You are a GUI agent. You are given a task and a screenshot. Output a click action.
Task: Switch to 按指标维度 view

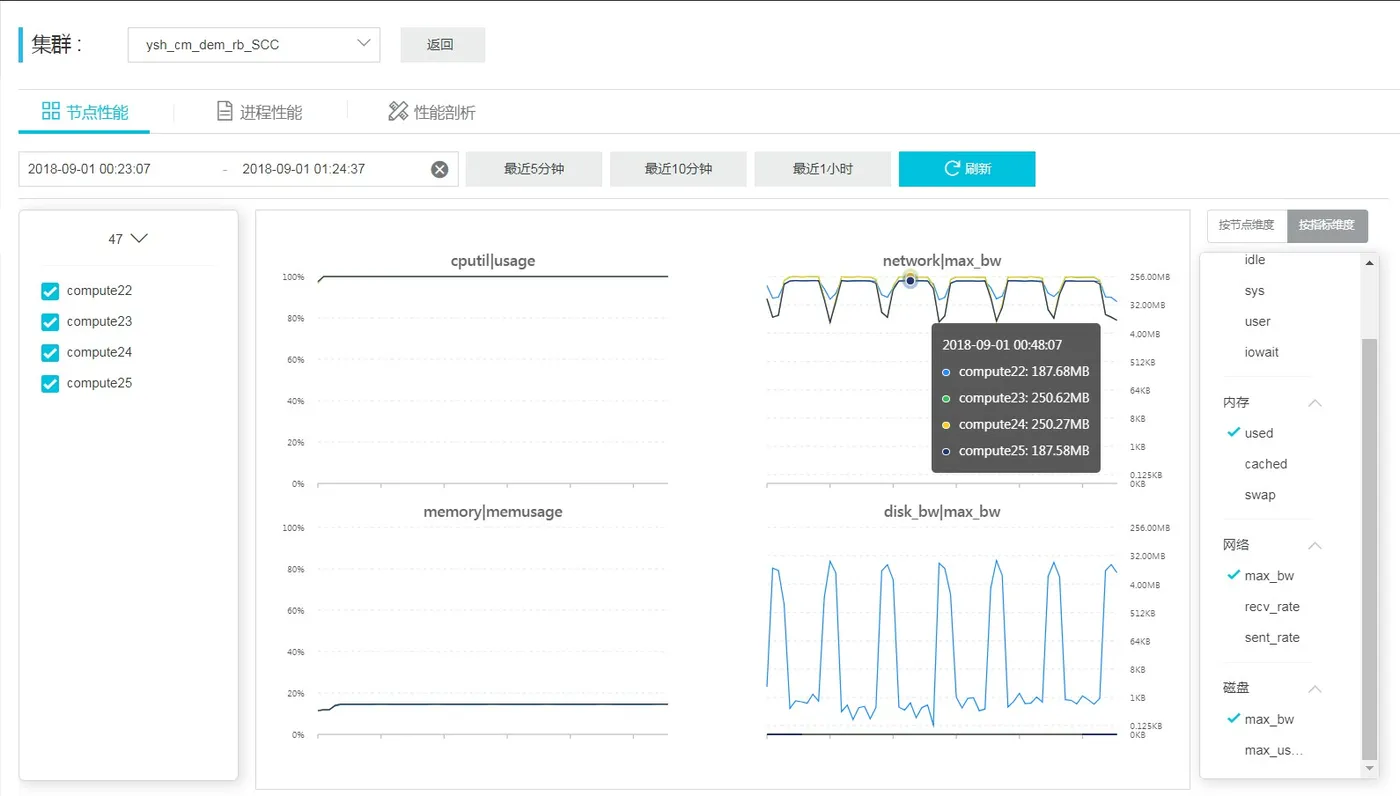pyautogui.click(x=1327, y=225)
